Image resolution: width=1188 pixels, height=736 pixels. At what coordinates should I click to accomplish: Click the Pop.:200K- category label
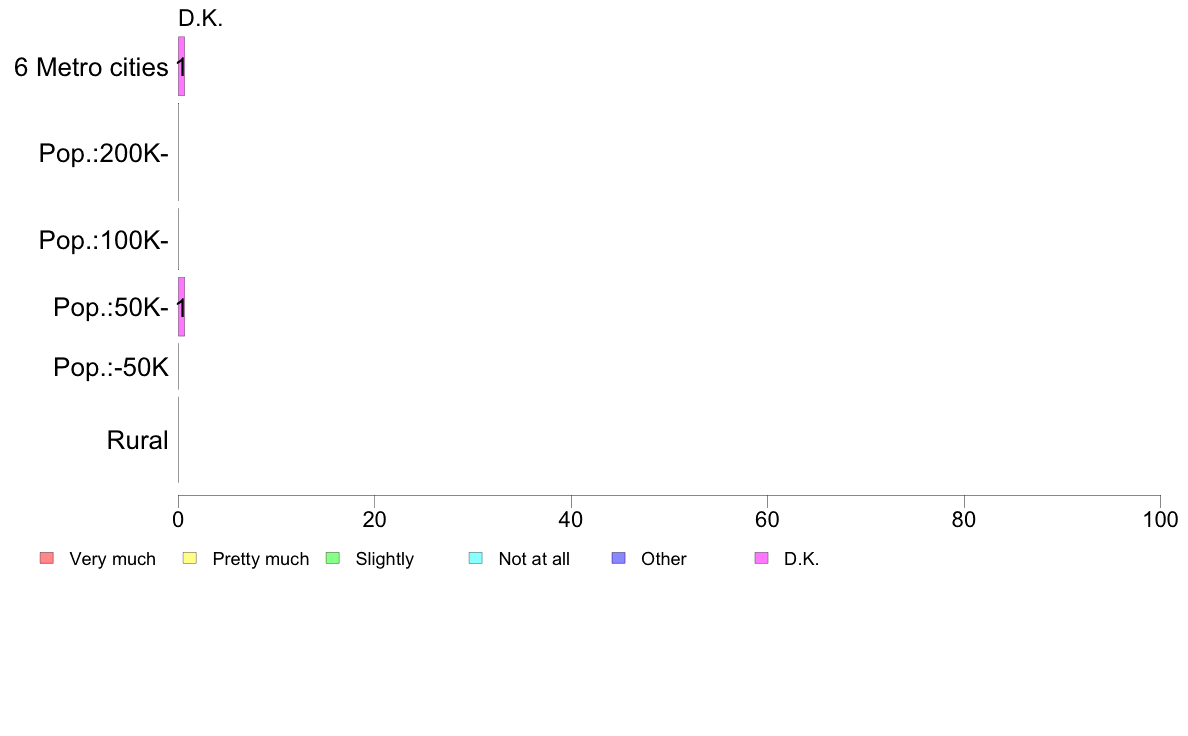tap(104, 154)
